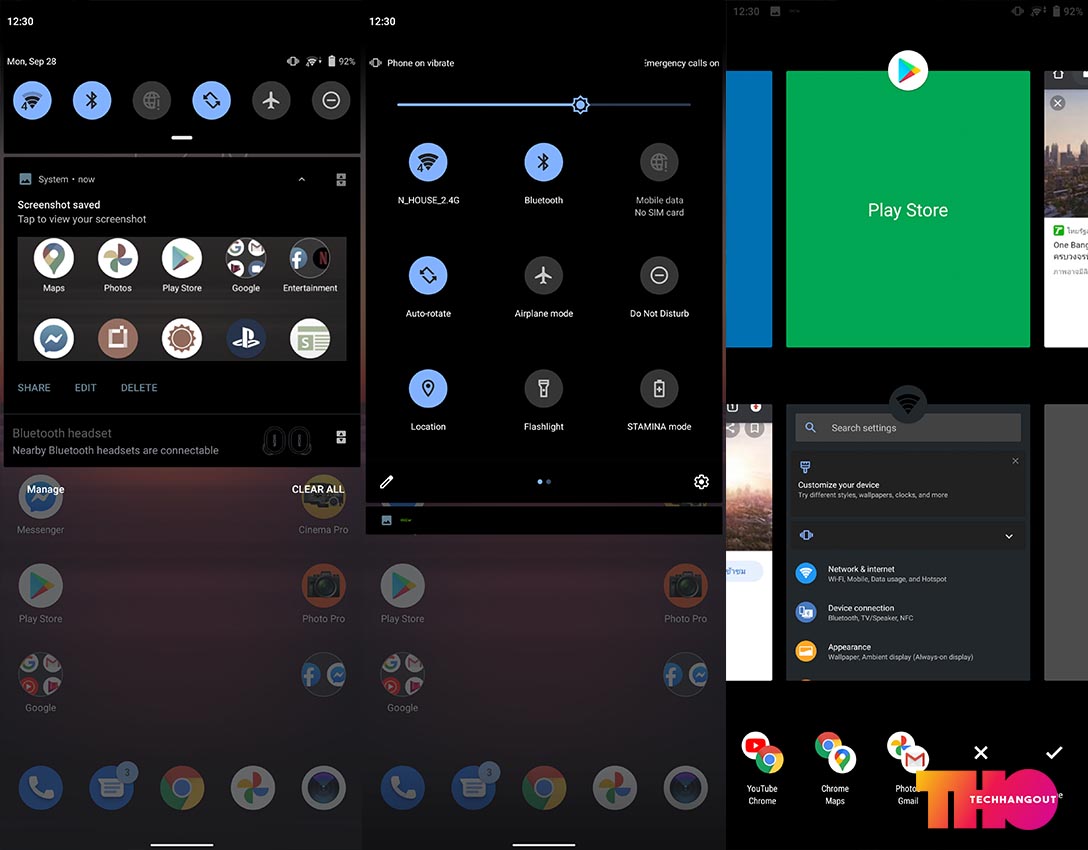The width and height of the screenshot is (1088, 850).
Task: Open Device connection in the Settings card
Action: point(908,613)
